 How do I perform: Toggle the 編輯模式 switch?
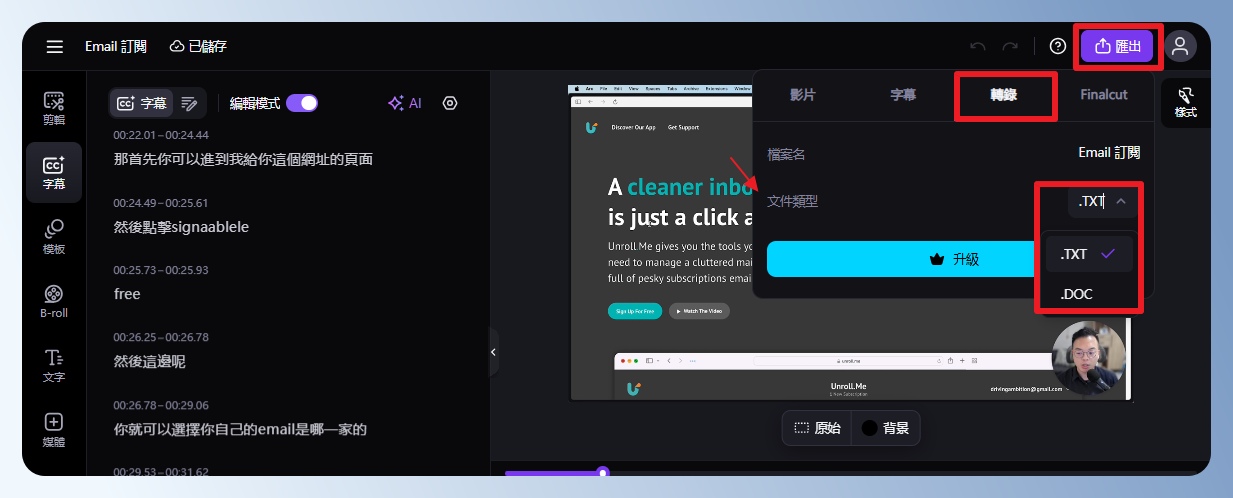click(x=301, y=103)
